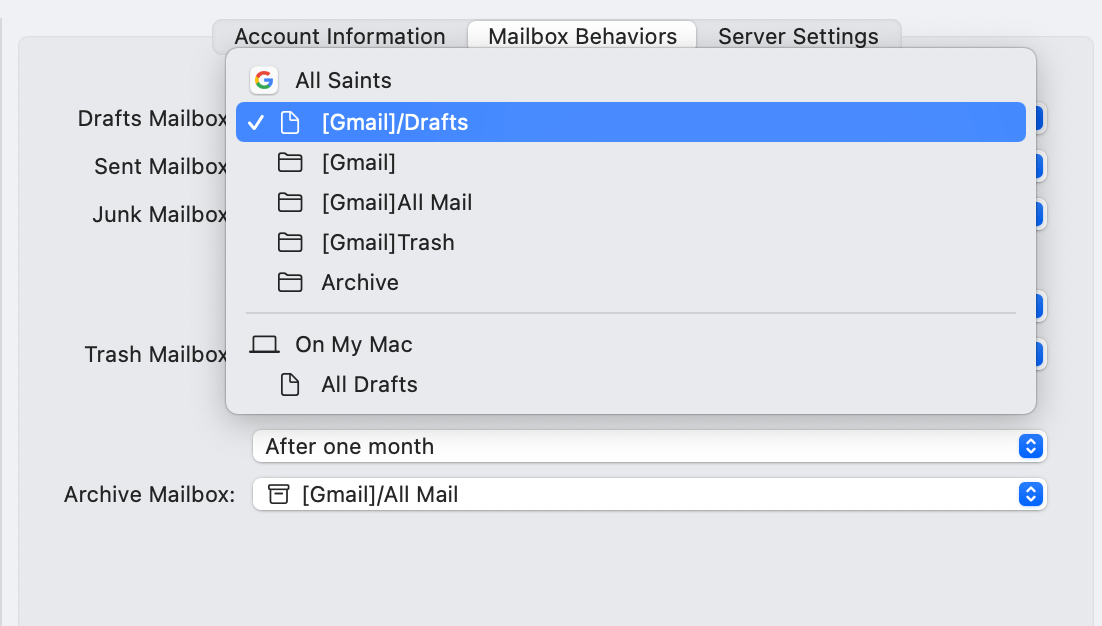Viewport: 1102px width, 626px height.
Task: Click the folder icon beside [Gmail]
Action: pos(290,162)
